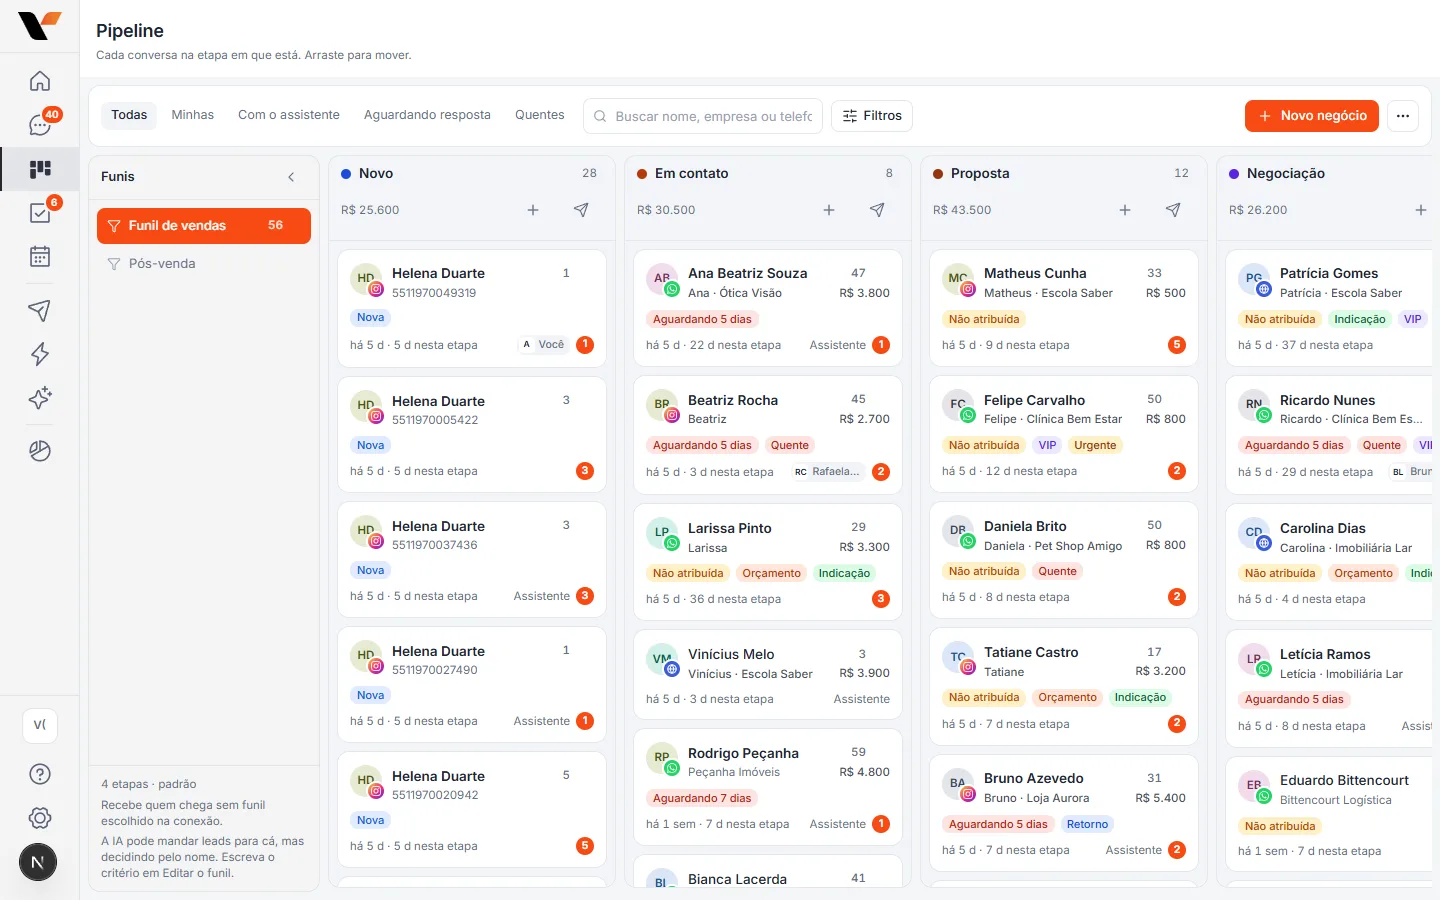Add a card to Proposta column
1440x900 pixels.
(x=1125, y=210)
